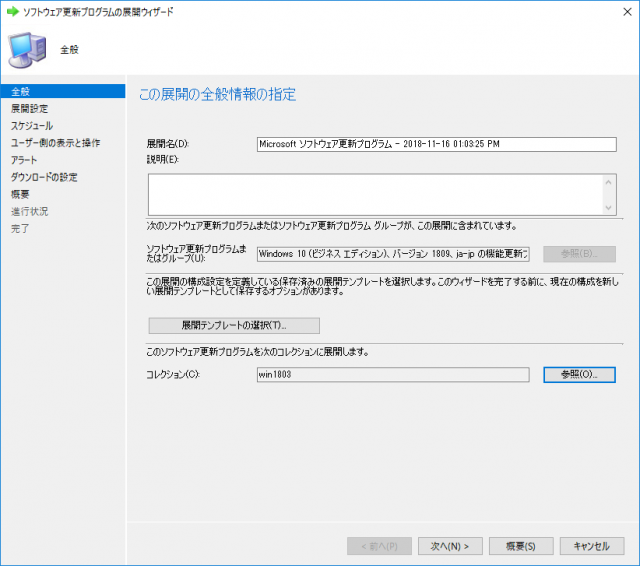The height and width of the screenshot is (566, 640).
Task: Click the 展開名 text field
Action: pyautogui.click(x=435, y=144)
